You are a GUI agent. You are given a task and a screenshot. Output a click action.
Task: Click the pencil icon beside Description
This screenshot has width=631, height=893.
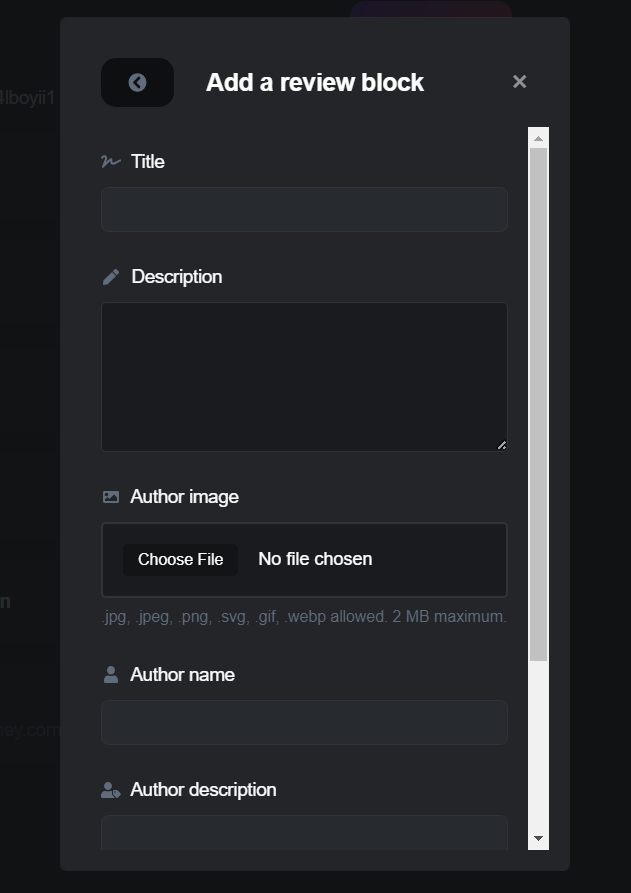(111, 277)
